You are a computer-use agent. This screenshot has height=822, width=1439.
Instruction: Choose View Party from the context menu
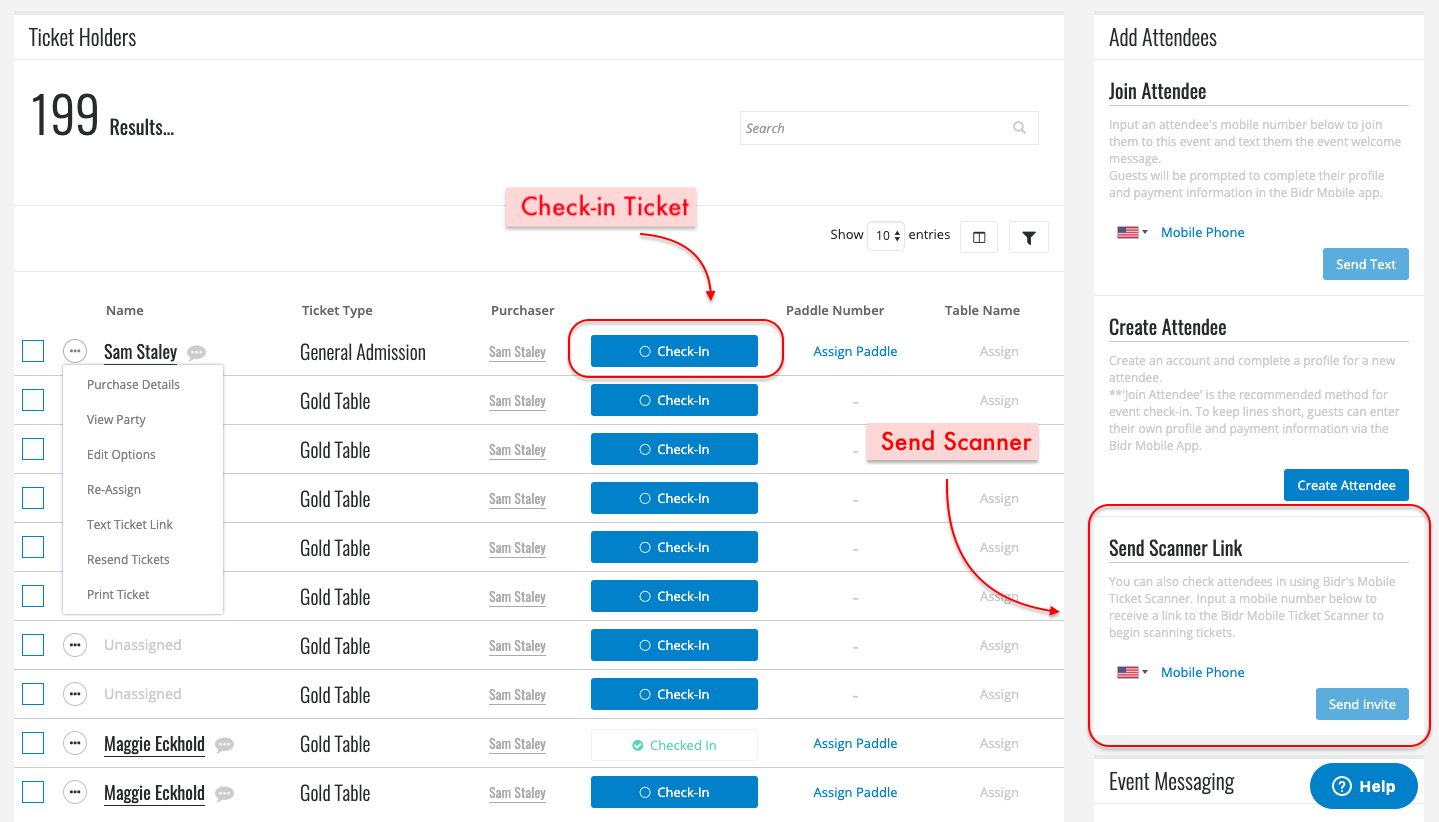tap(117, 420)
